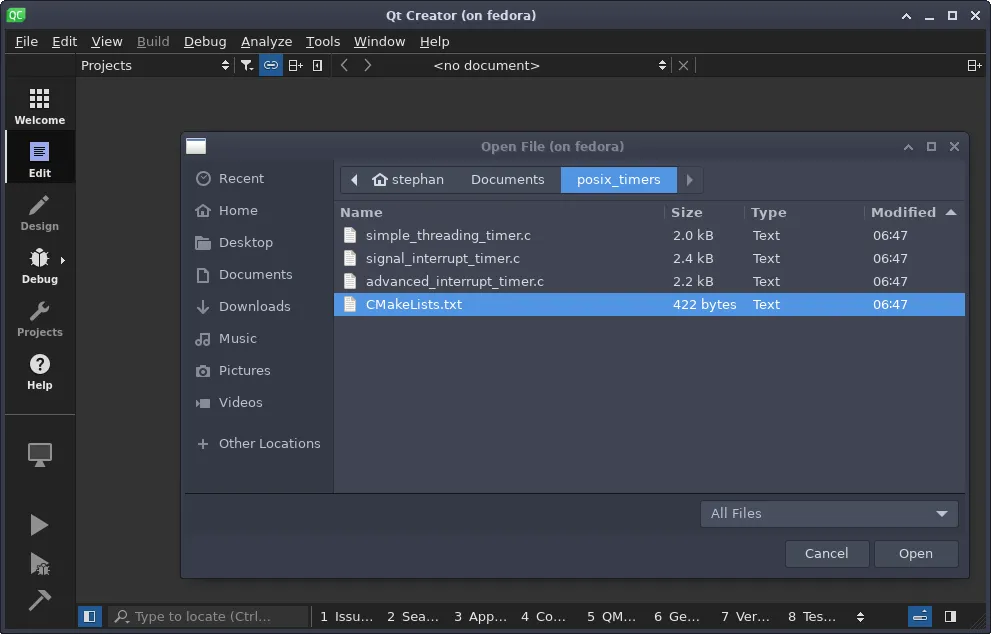Screen dimensions: 991x634
Task: Navigate back in editor history
Action: [x=344, y=65]
